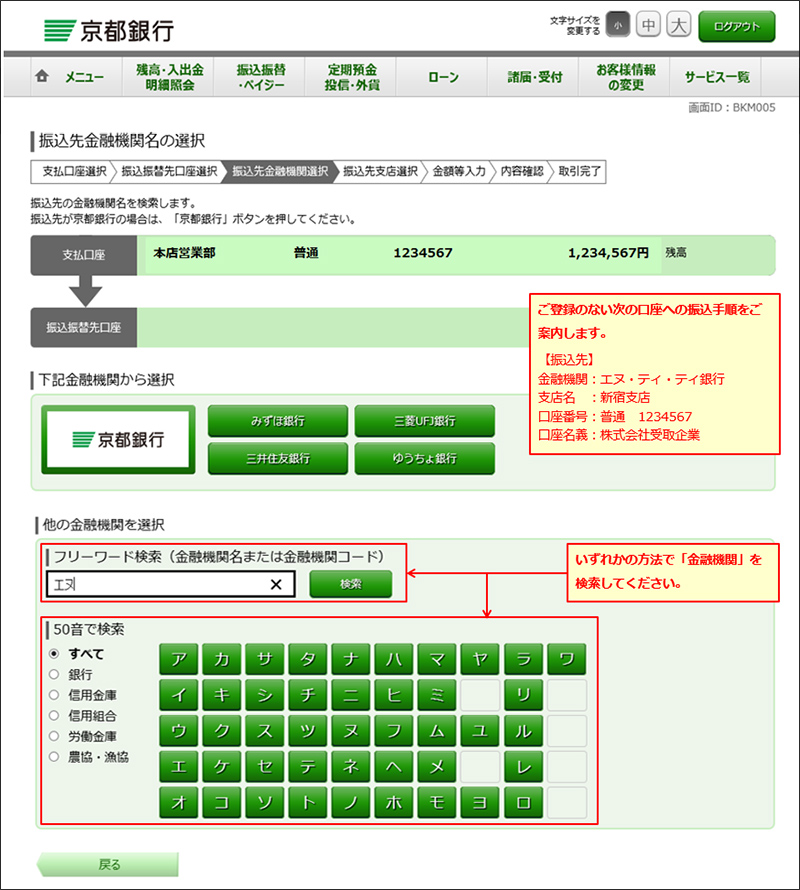Open お客様情報の変更 menu
Image resolution: width=800 pixels, height=890 pixels.
point(625,77)
